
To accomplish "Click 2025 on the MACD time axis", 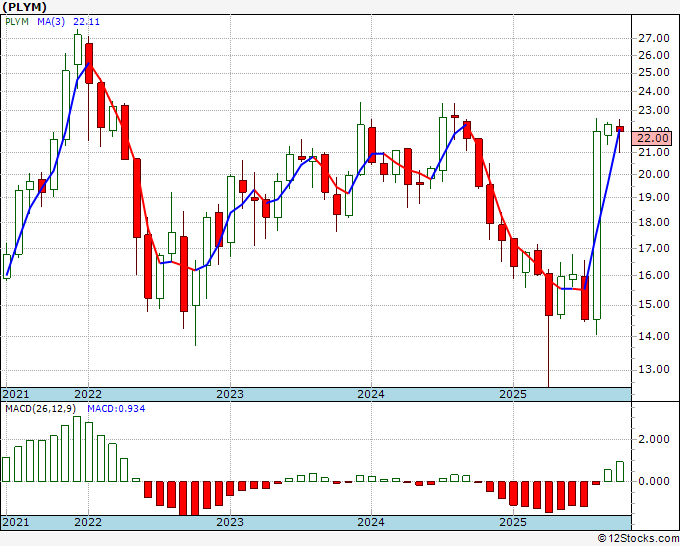I will click(x=513, y=522).
